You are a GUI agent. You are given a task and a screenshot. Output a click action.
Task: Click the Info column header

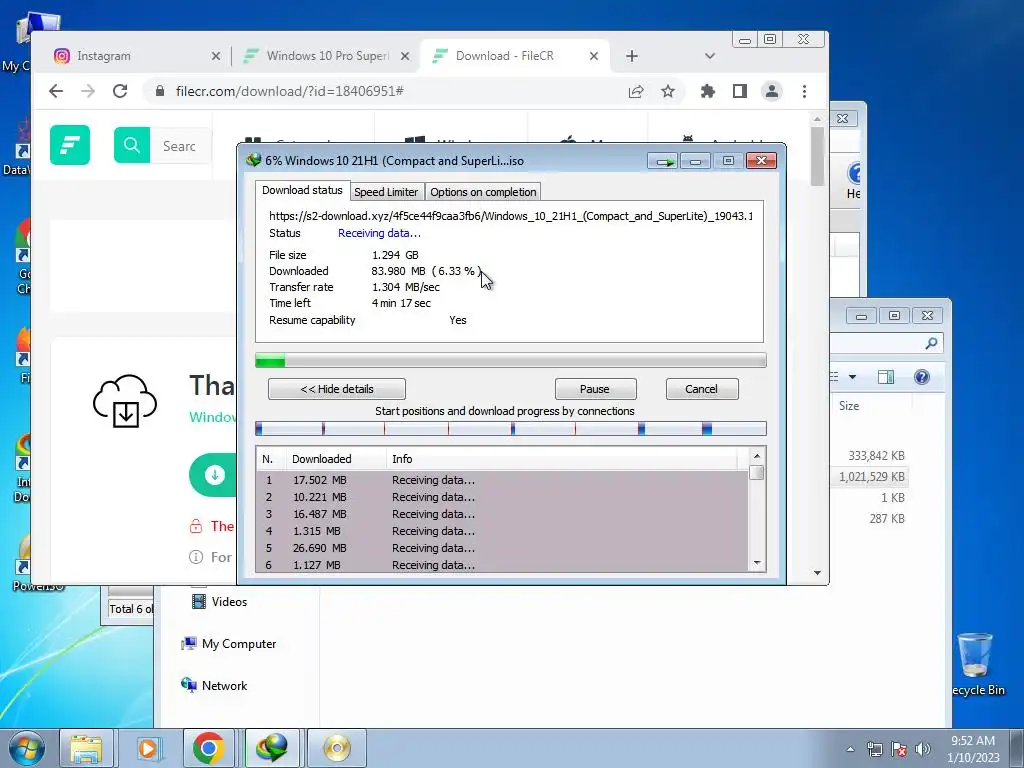(562, 459)
